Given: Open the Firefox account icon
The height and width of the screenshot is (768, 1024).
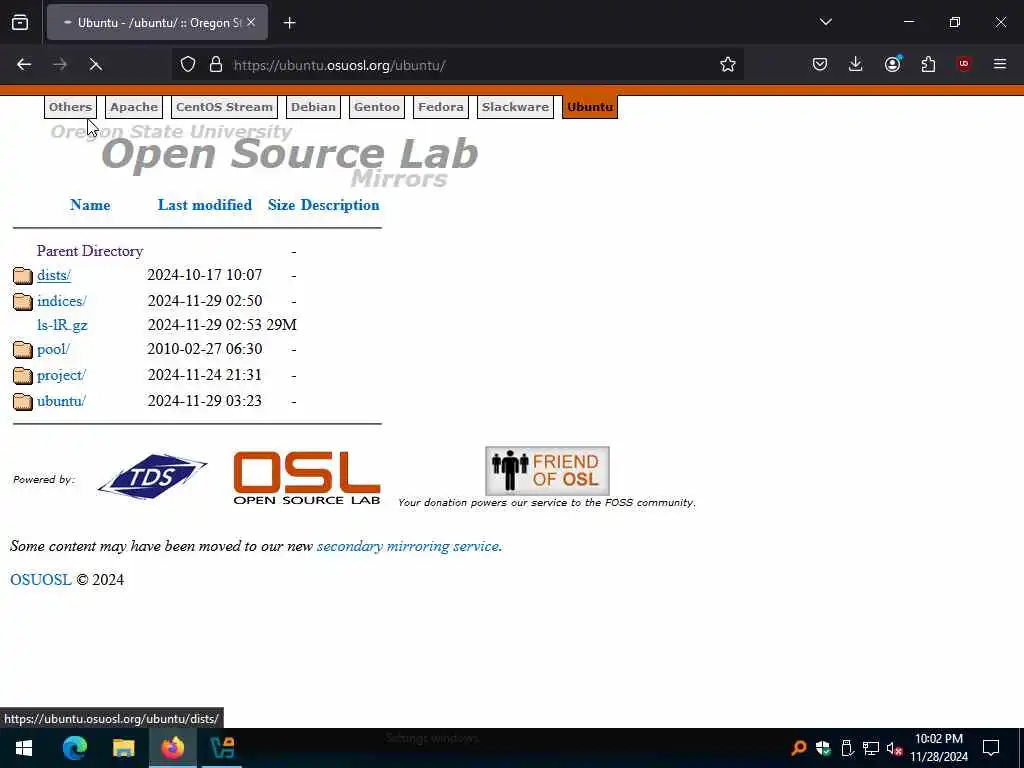Looking at the screenshot, I should pyautogui.click(x=892, y=64).
